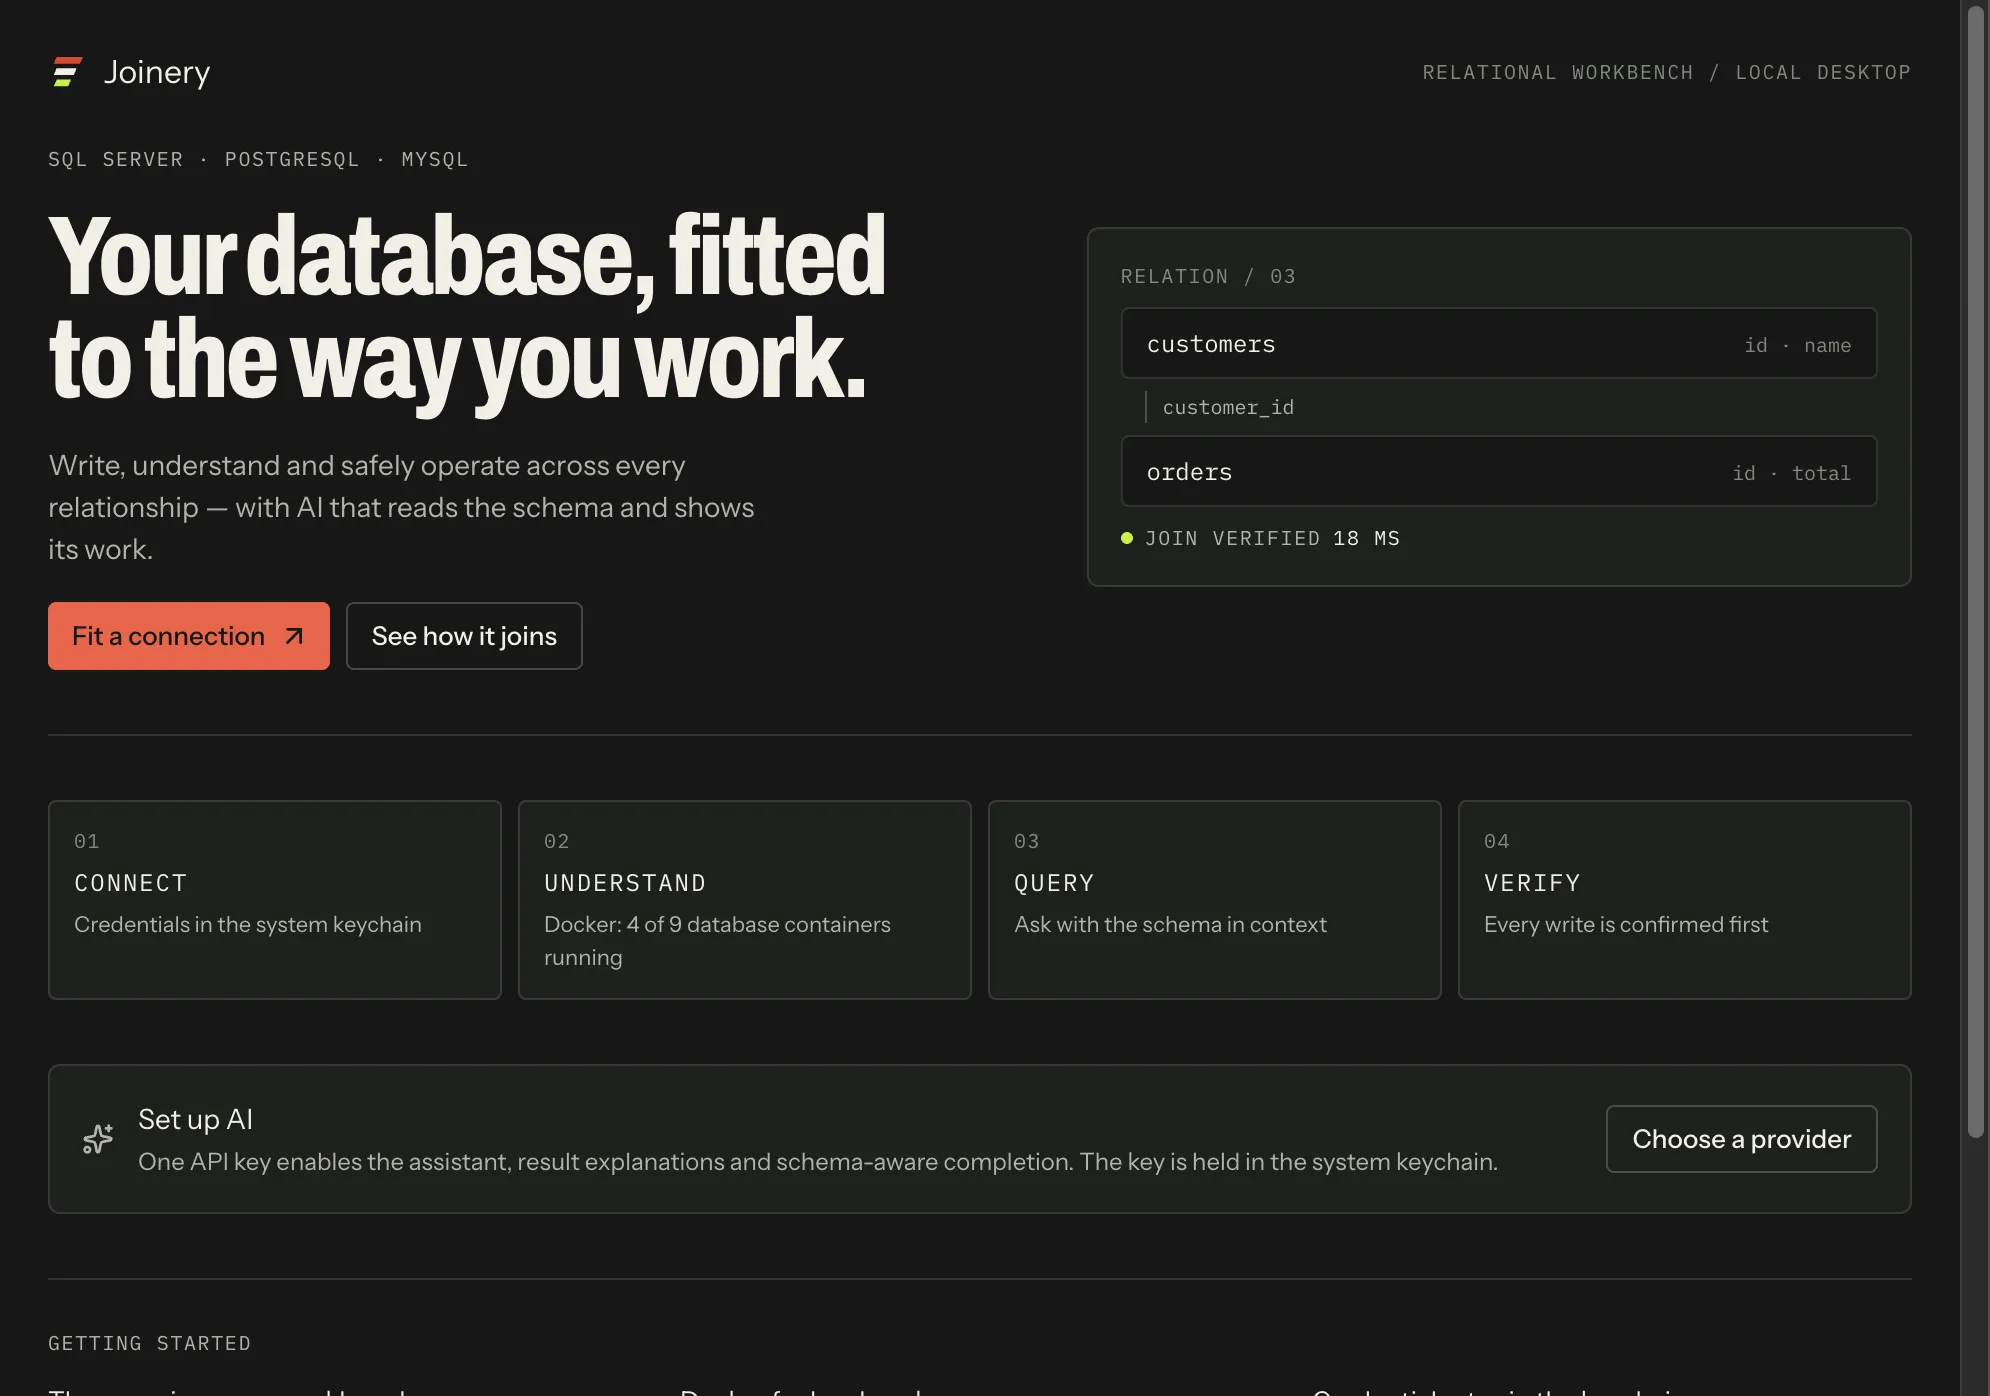1990x1396 pixels.
Task: Select the 01 CONNECT card
Action: 275,900
